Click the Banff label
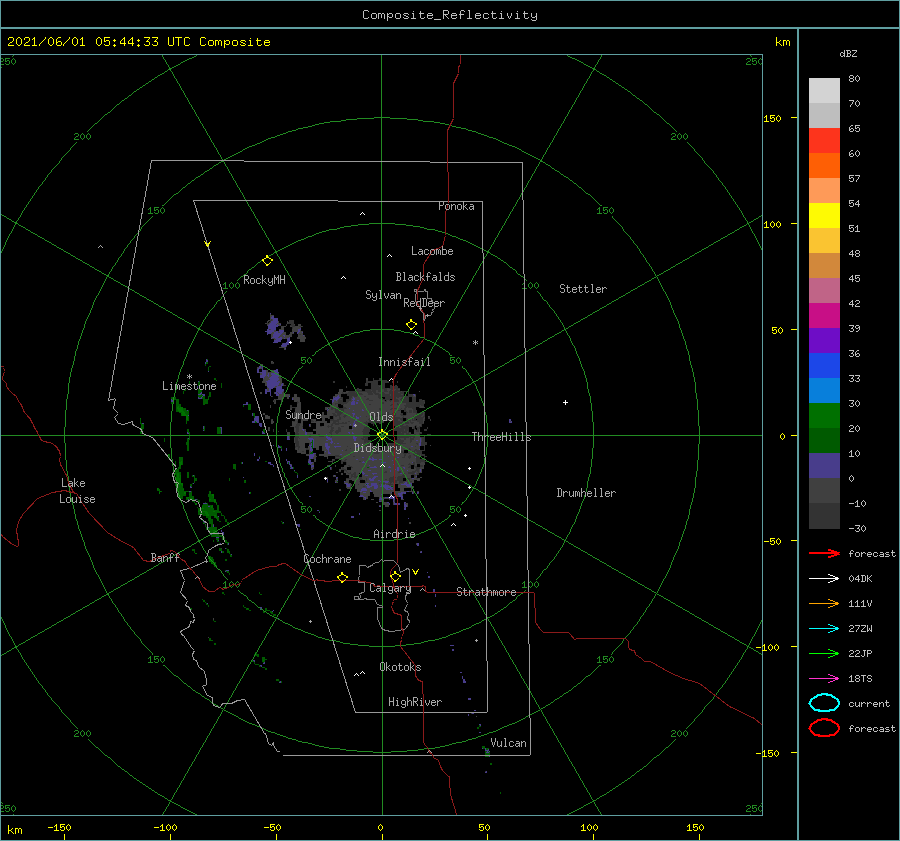Image resolution: width=900 pixels, height=841 pixels. point(165,557)
